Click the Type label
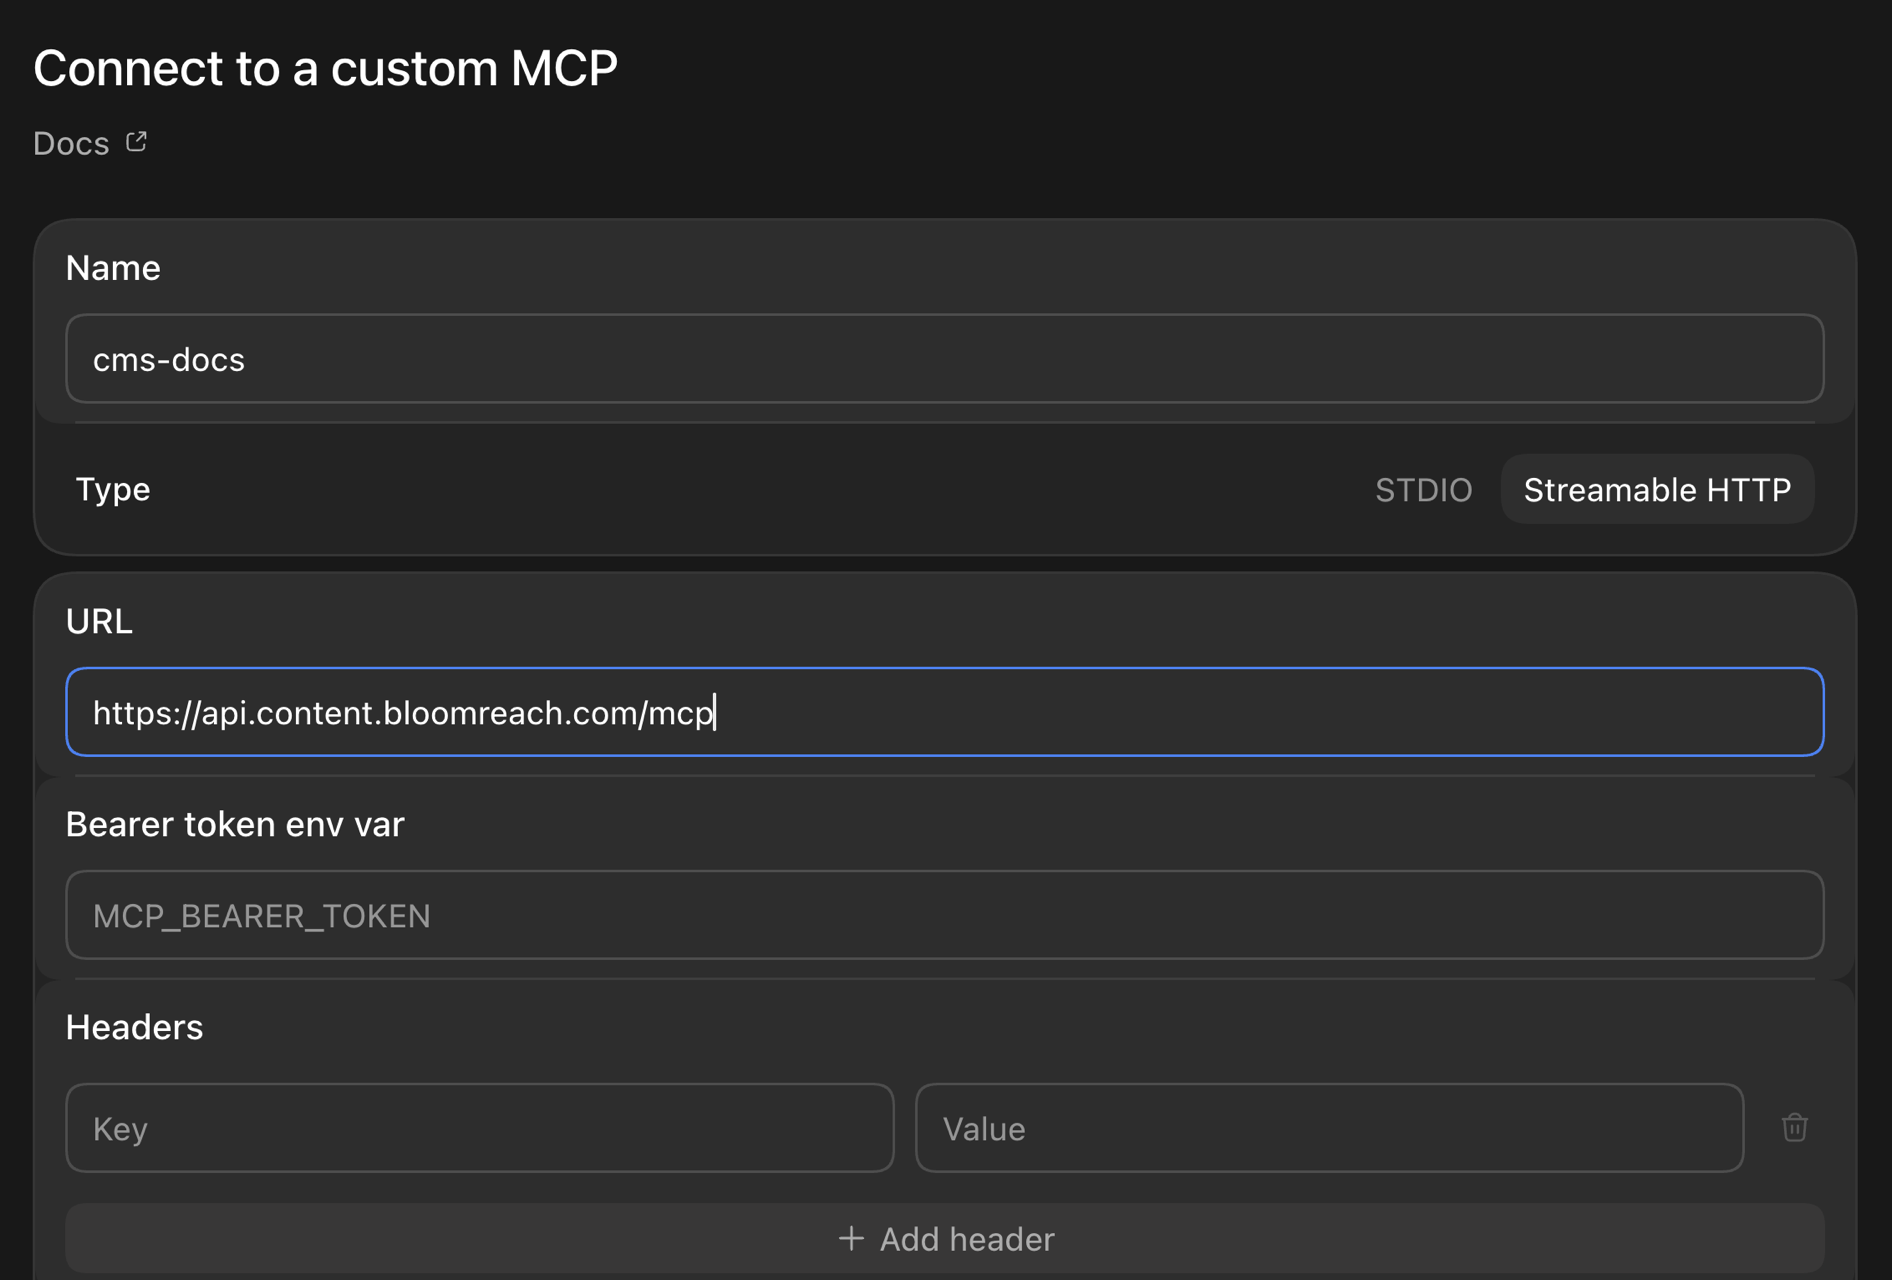1892x1280 pixels. click(113, 489)
